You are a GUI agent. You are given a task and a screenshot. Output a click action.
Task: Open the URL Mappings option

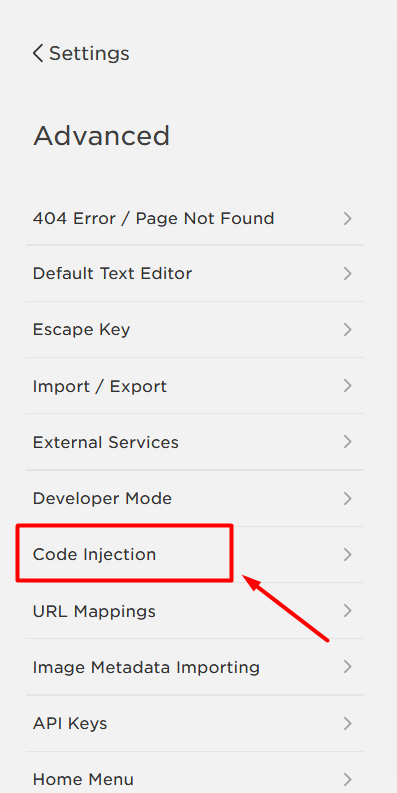195,611
